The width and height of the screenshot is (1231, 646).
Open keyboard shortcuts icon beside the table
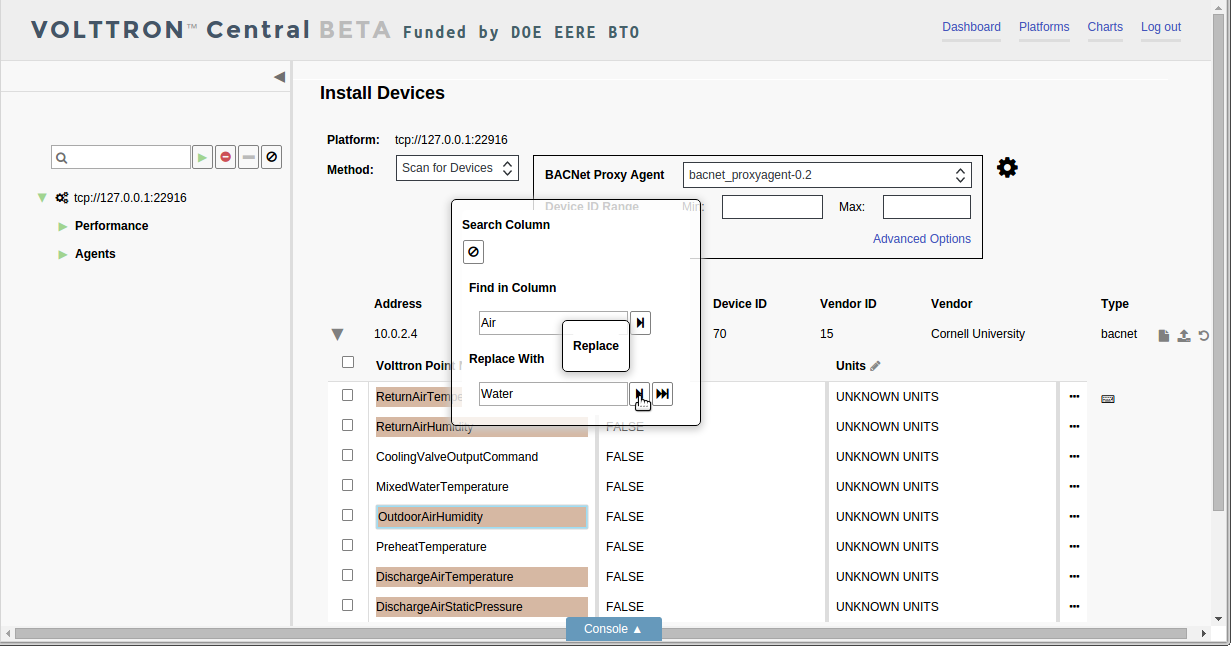[x=1108, y=399]
